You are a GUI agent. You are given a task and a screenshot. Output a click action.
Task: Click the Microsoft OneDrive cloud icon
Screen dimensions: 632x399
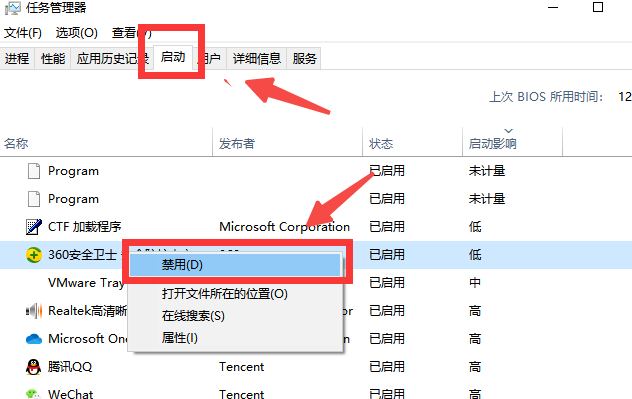click(34, 339)
